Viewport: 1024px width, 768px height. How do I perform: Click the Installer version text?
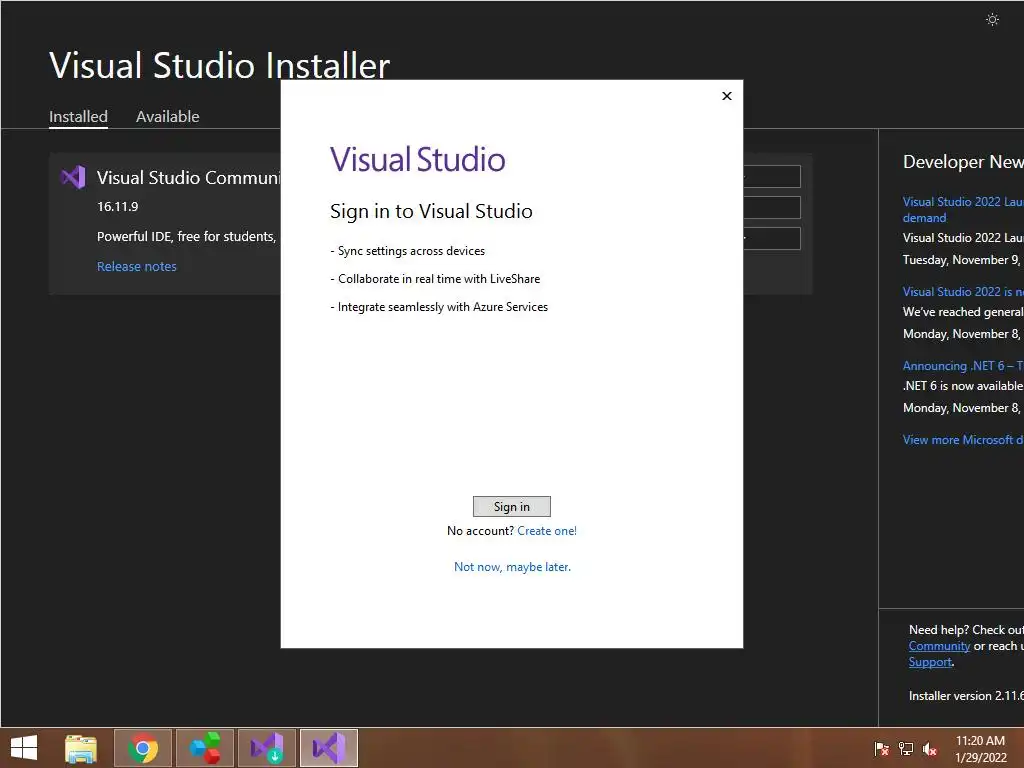tap(966, 696)
